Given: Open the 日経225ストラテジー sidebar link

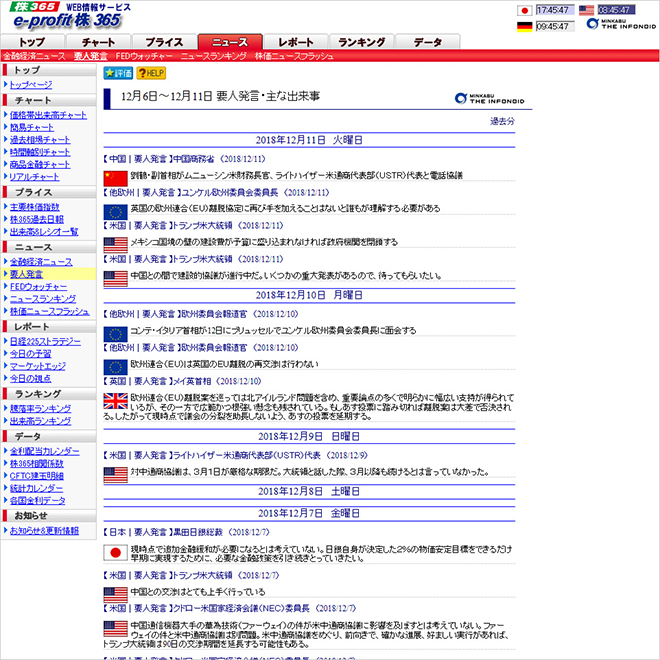Looking at the screenshot, I should click(45, 341).
